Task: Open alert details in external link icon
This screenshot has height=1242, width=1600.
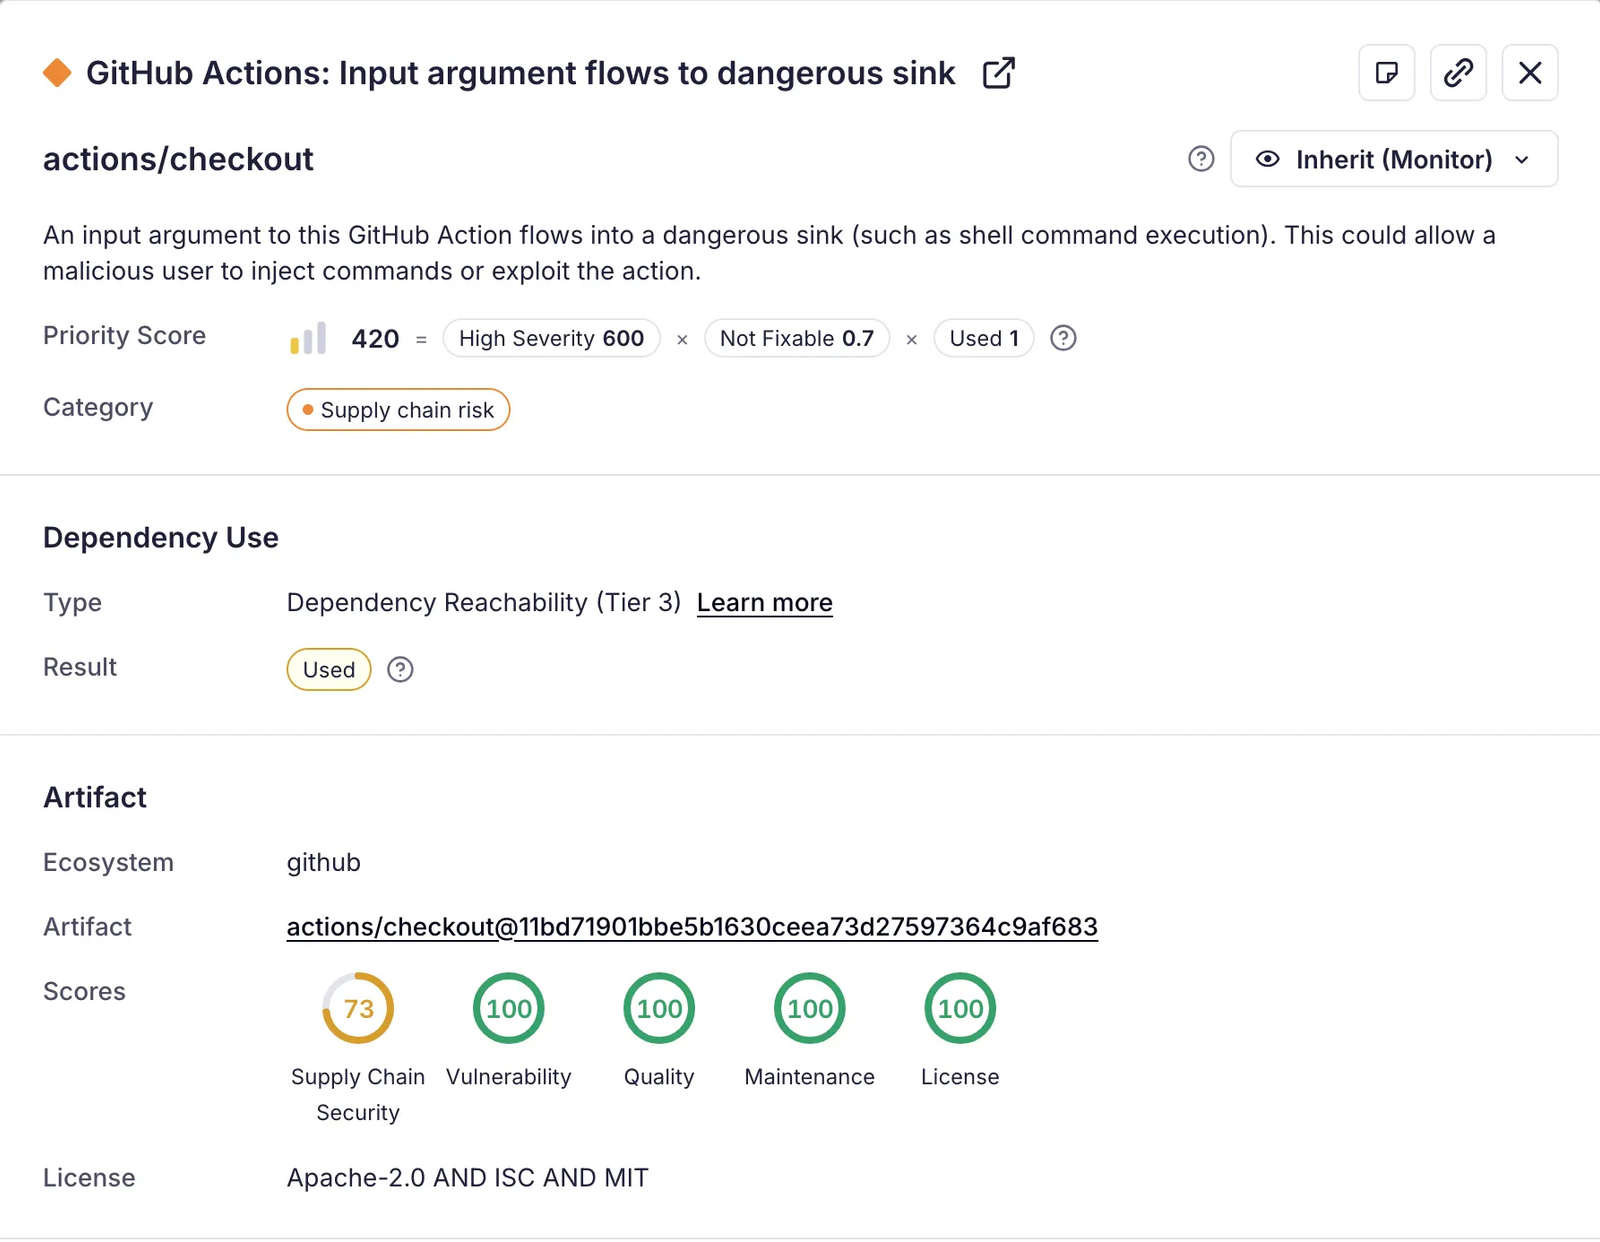Action: tap(998, 73)
